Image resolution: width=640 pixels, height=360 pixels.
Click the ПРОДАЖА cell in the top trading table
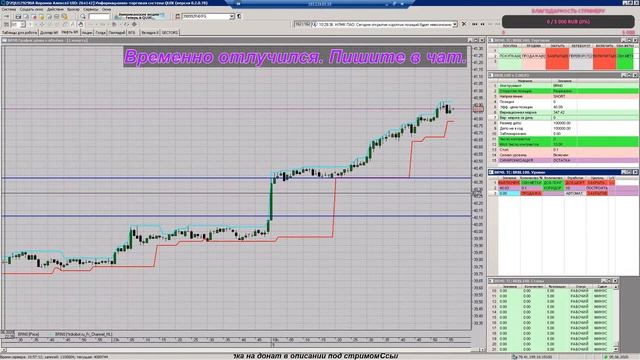[534, 56]
